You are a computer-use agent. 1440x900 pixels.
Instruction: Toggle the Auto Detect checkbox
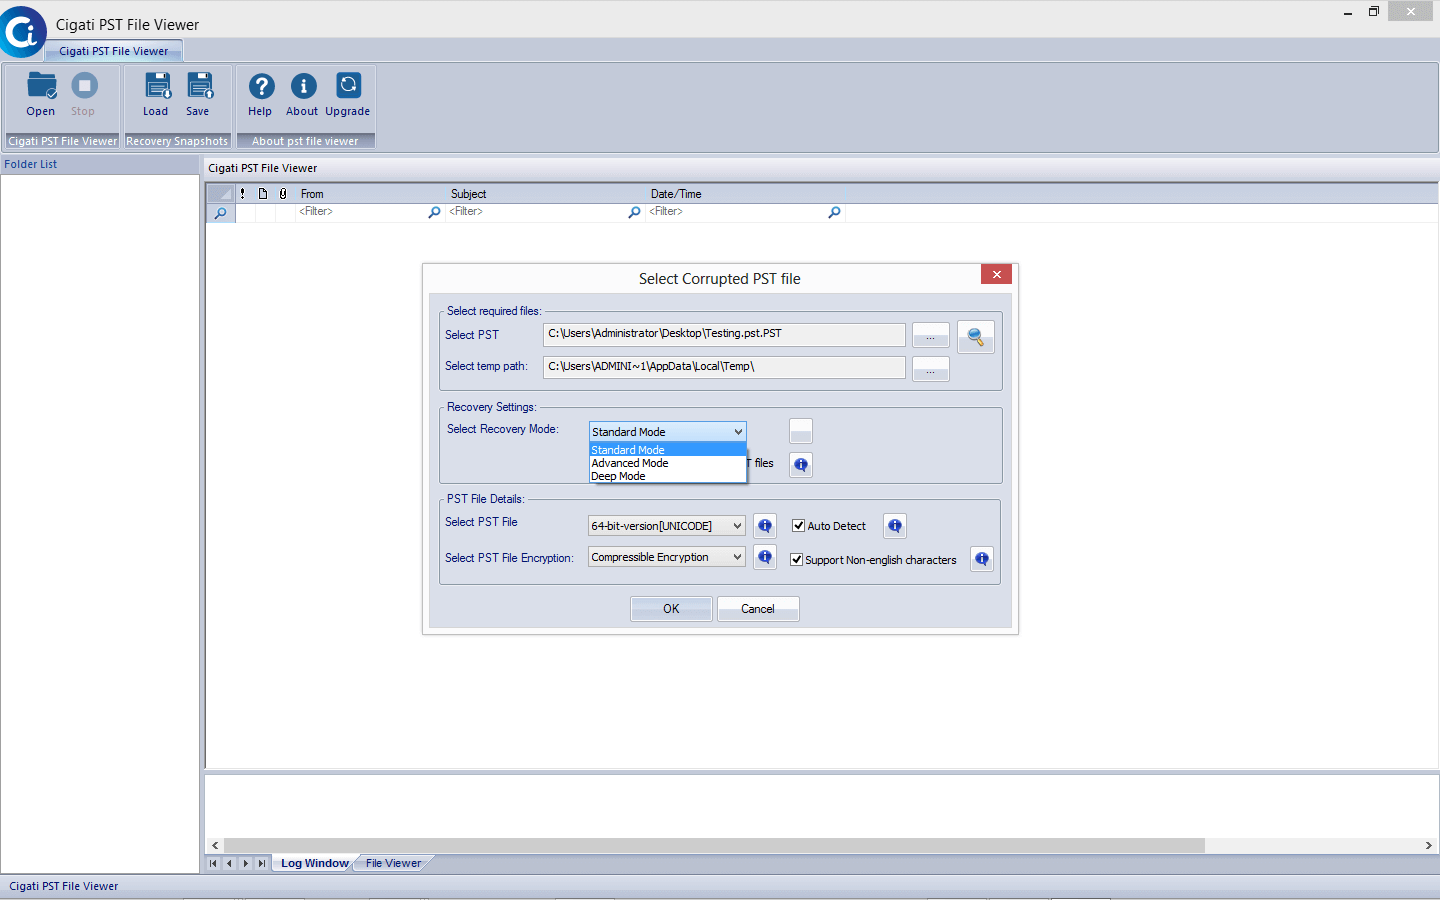(799, 526)
